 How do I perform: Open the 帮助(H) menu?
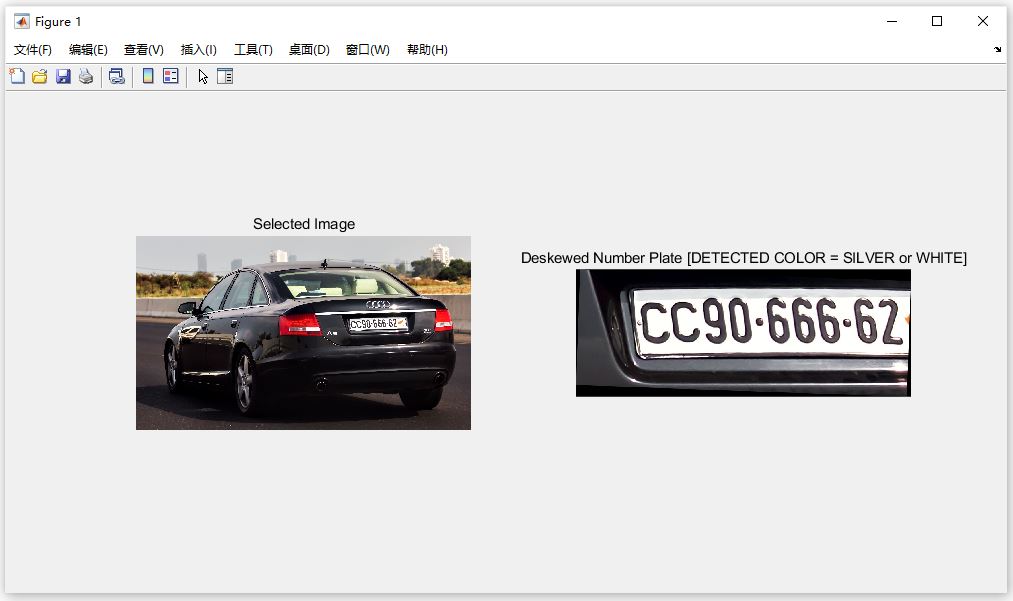pos(427,50)
